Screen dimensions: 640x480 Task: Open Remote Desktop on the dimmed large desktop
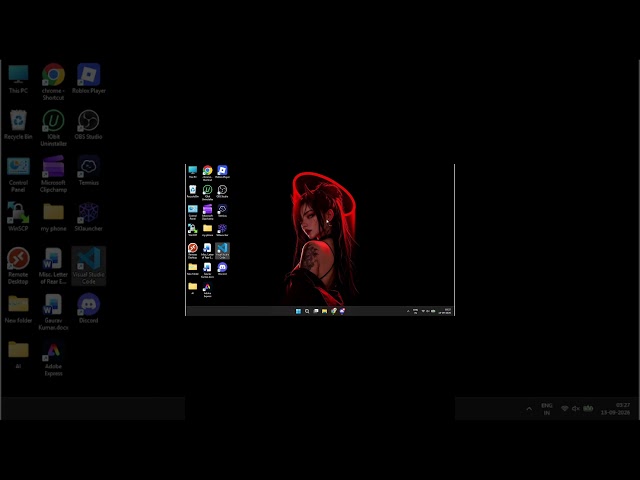coord(18,266)
